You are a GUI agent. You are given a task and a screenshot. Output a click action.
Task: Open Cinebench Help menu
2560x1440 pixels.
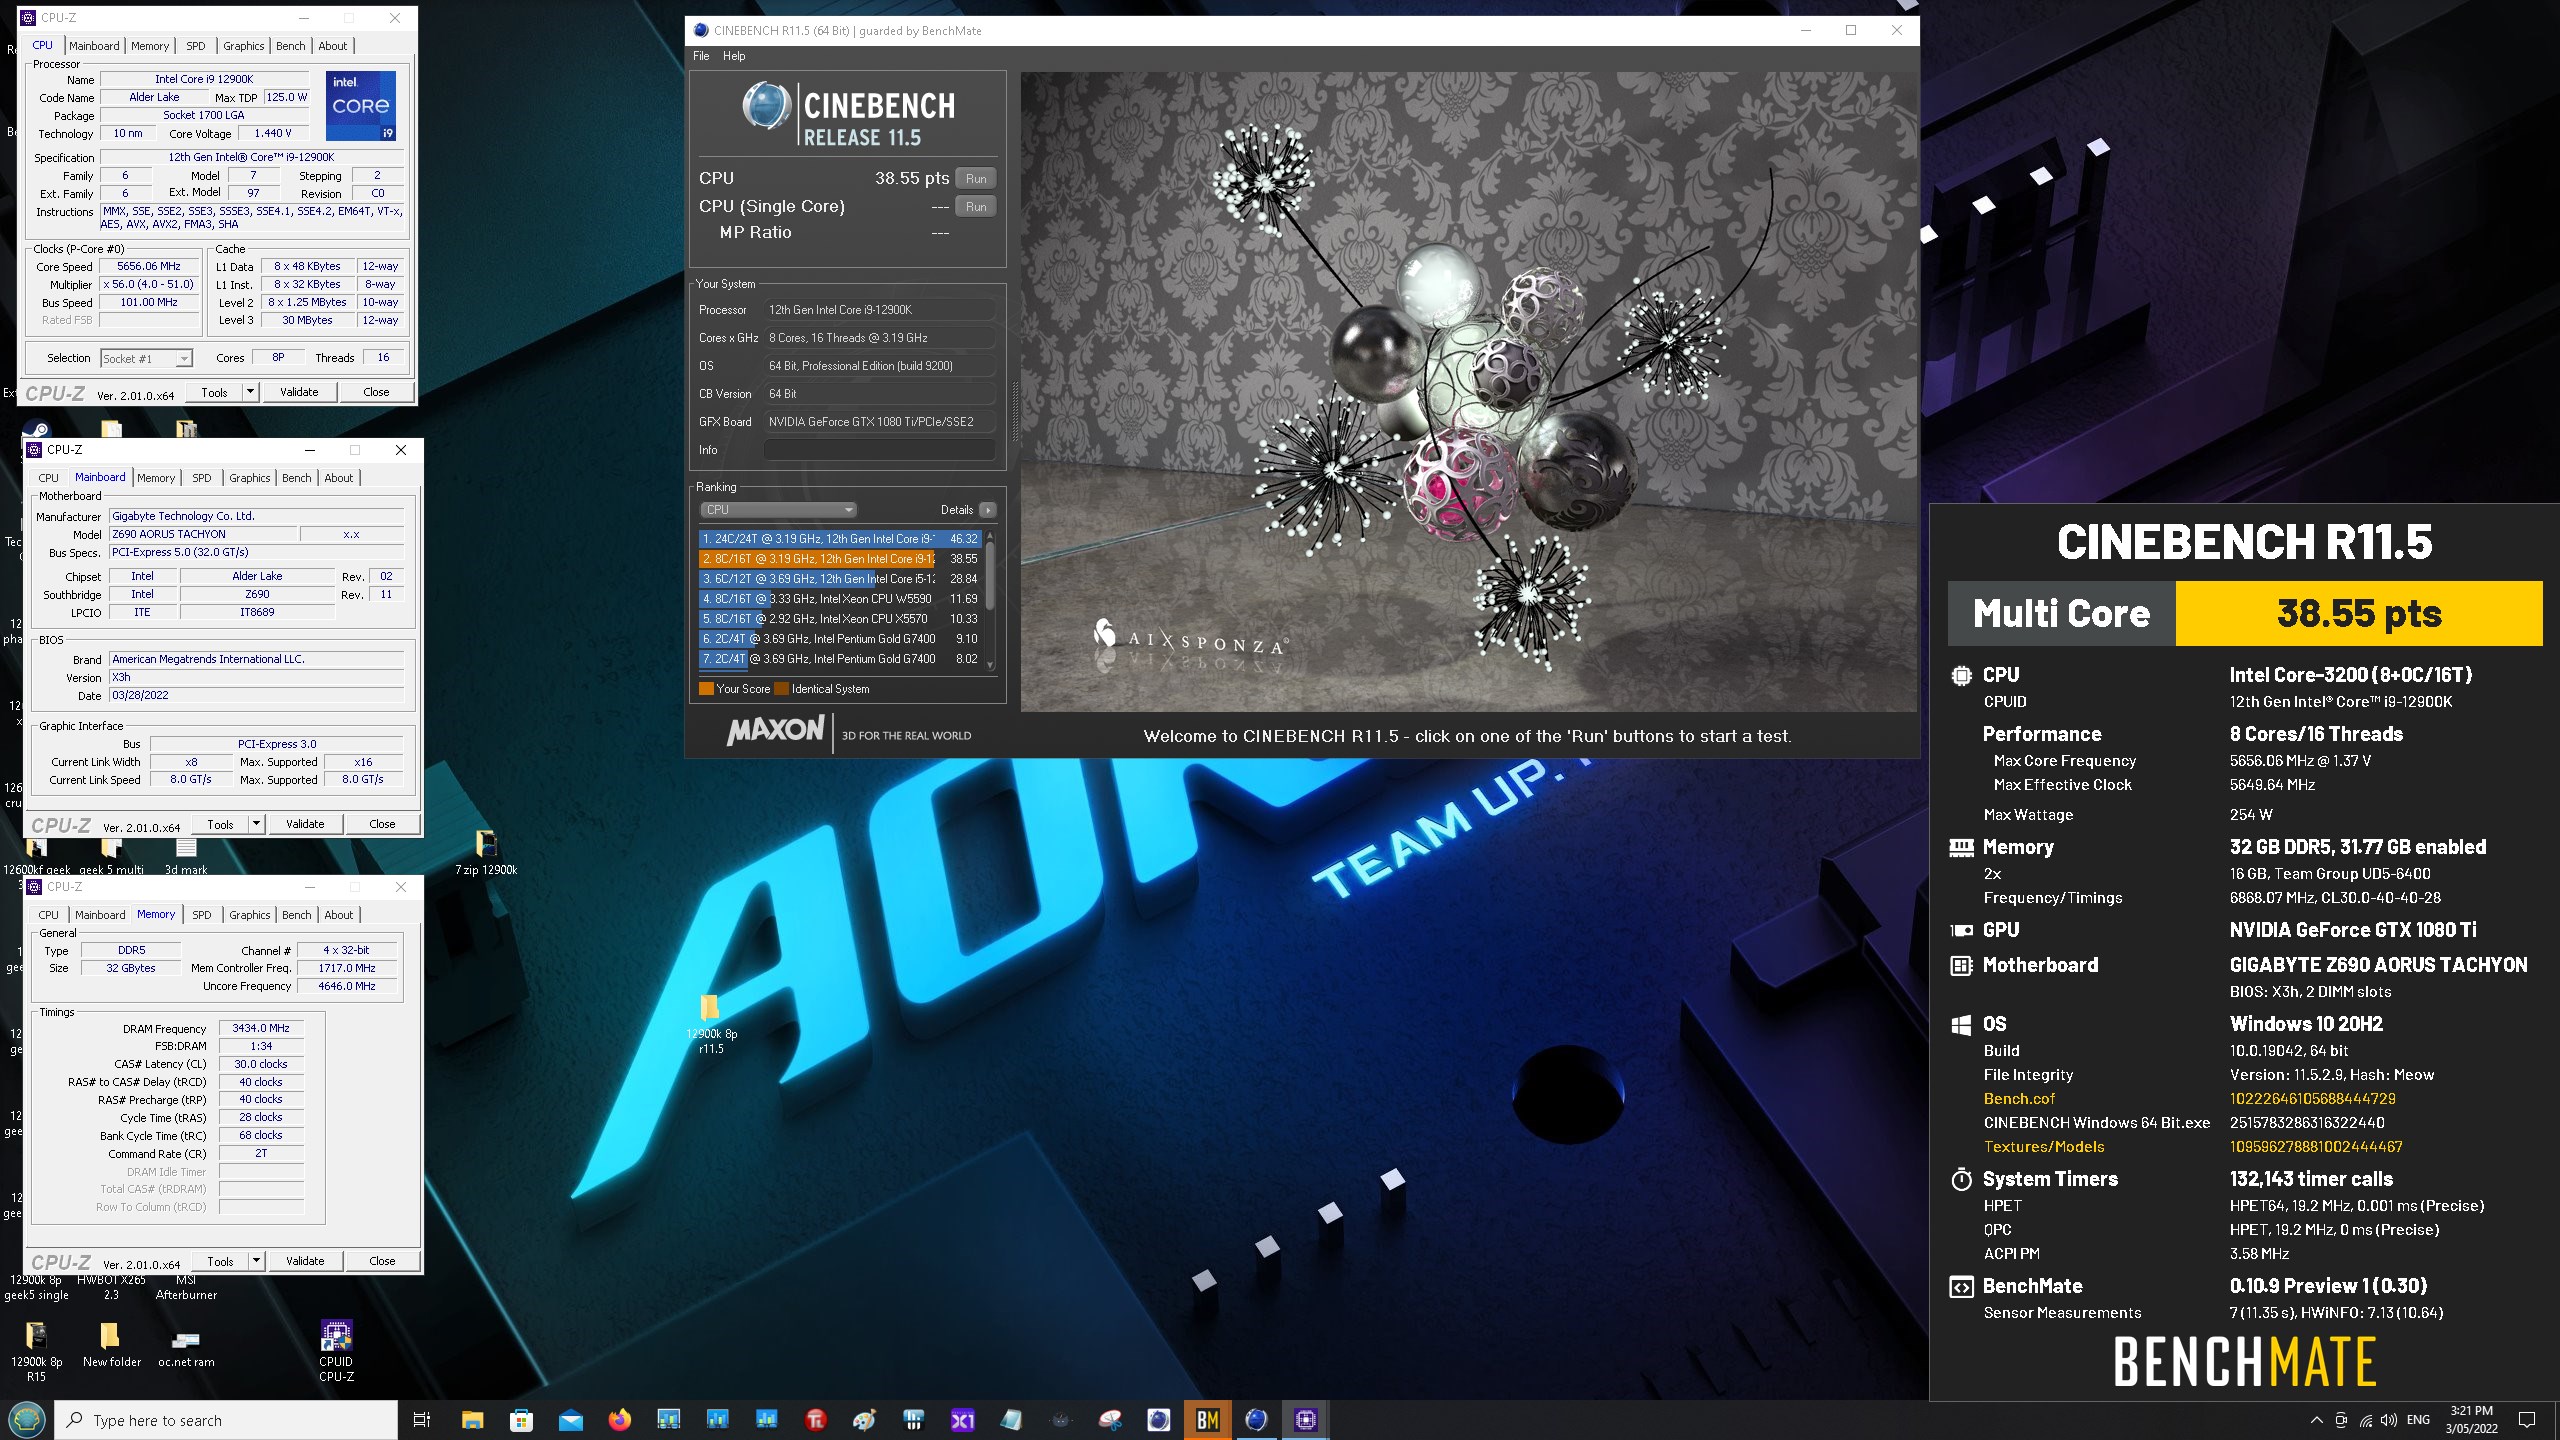click(x=734, y=56)
